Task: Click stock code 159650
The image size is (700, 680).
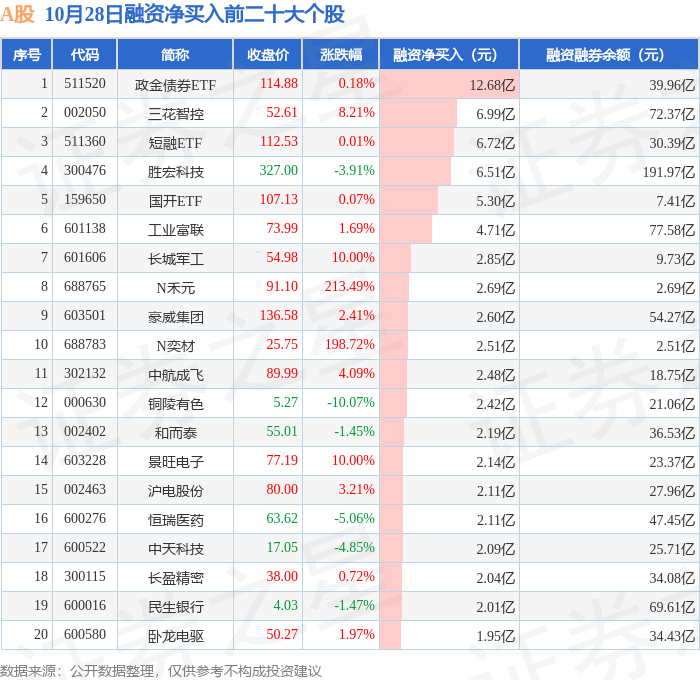Action: 85,200
